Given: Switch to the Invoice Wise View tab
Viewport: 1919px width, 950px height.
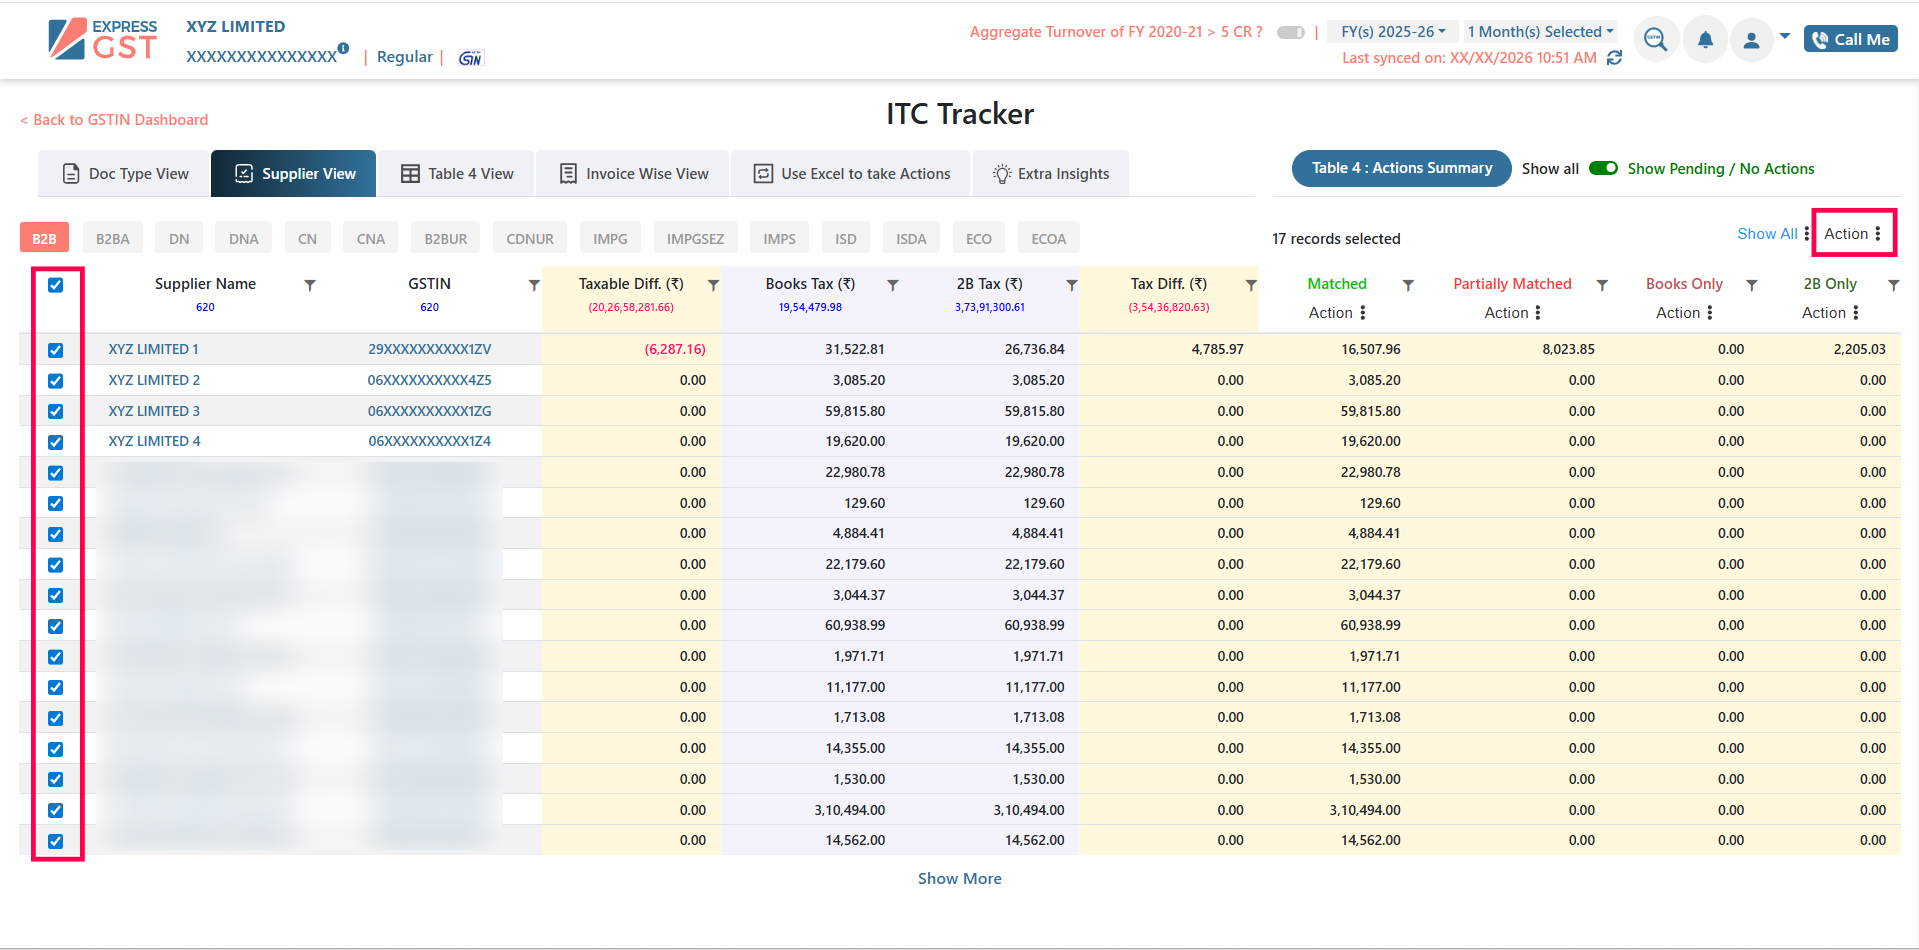Looking at the screenshot, I should pyautogui.click(x=634, y=174).
